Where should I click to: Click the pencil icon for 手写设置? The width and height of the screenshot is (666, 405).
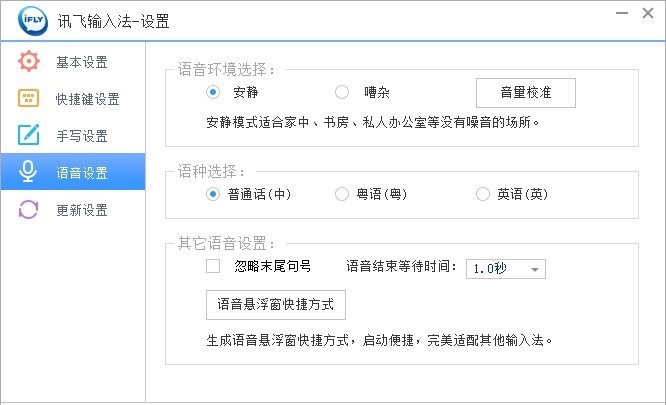point(28,136)
